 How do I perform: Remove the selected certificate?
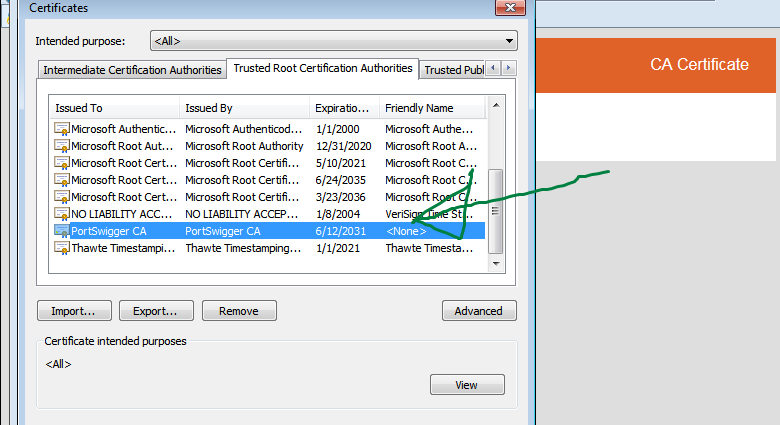click(239, 311)
